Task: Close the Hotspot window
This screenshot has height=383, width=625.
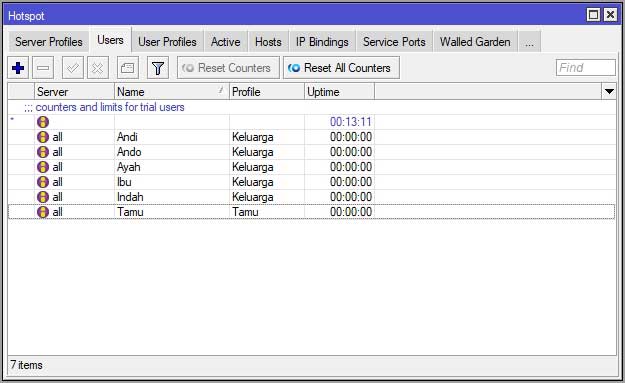Action: (611, 15)
